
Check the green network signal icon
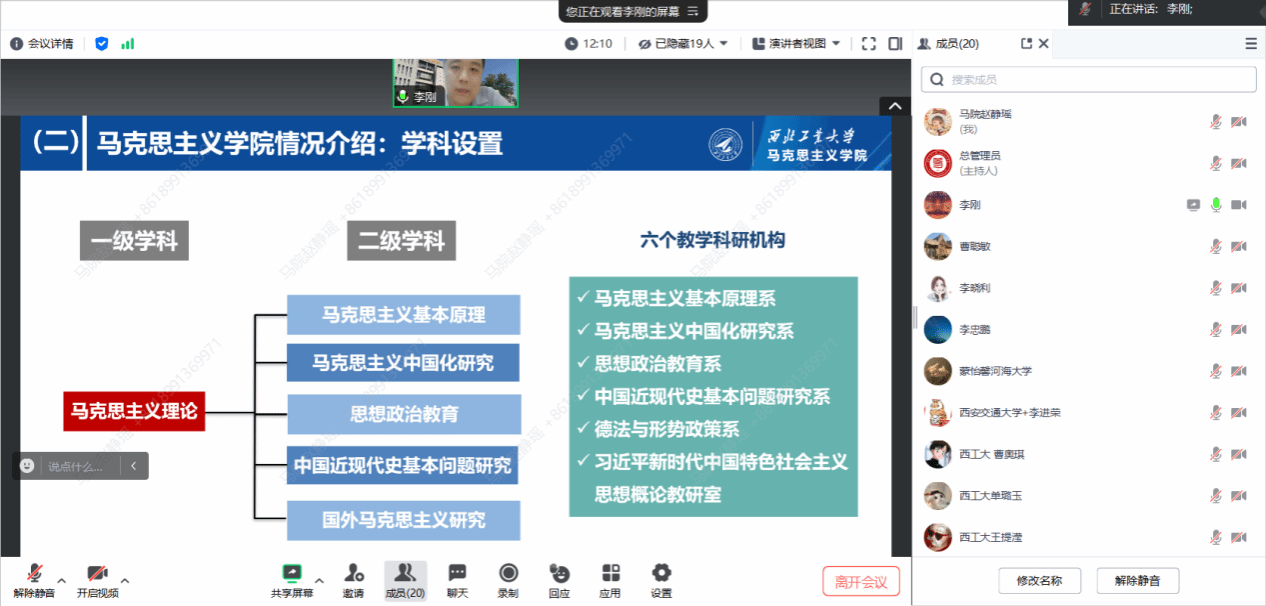pyautogui.click(x=128, y=44)
